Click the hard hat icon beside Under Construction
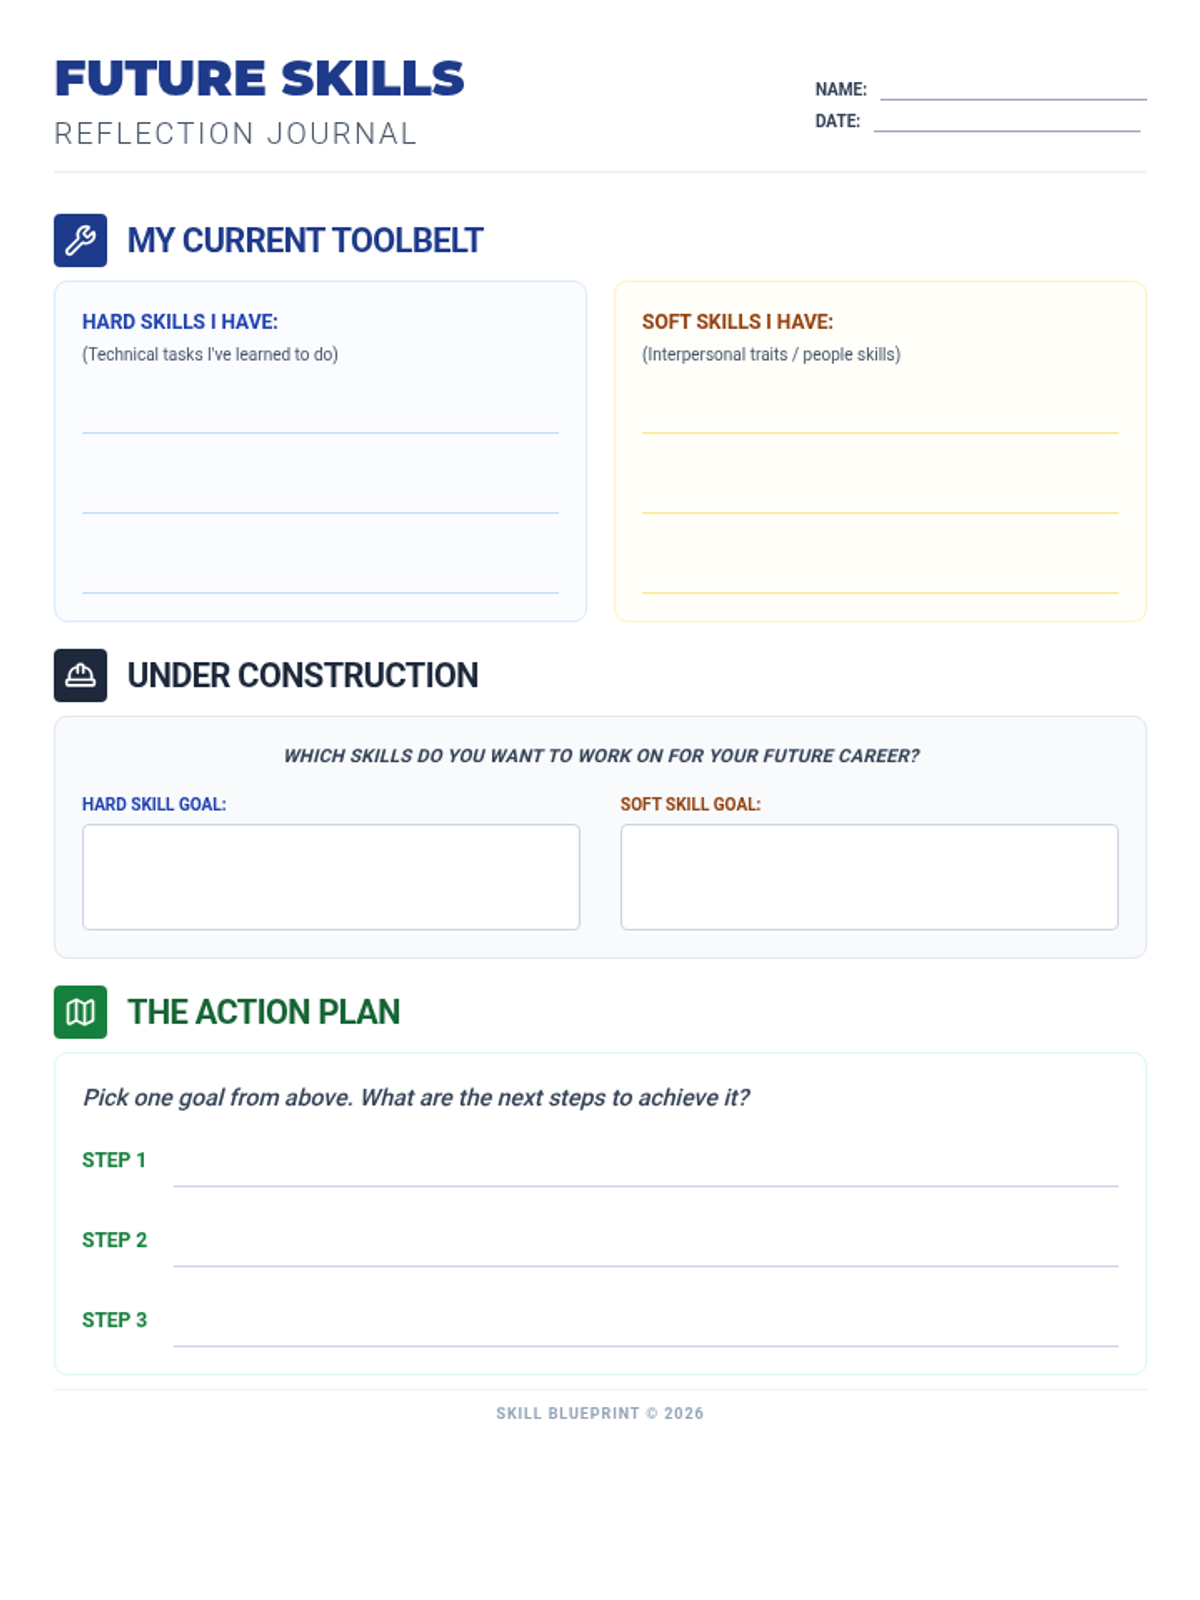 click(80, 675)
